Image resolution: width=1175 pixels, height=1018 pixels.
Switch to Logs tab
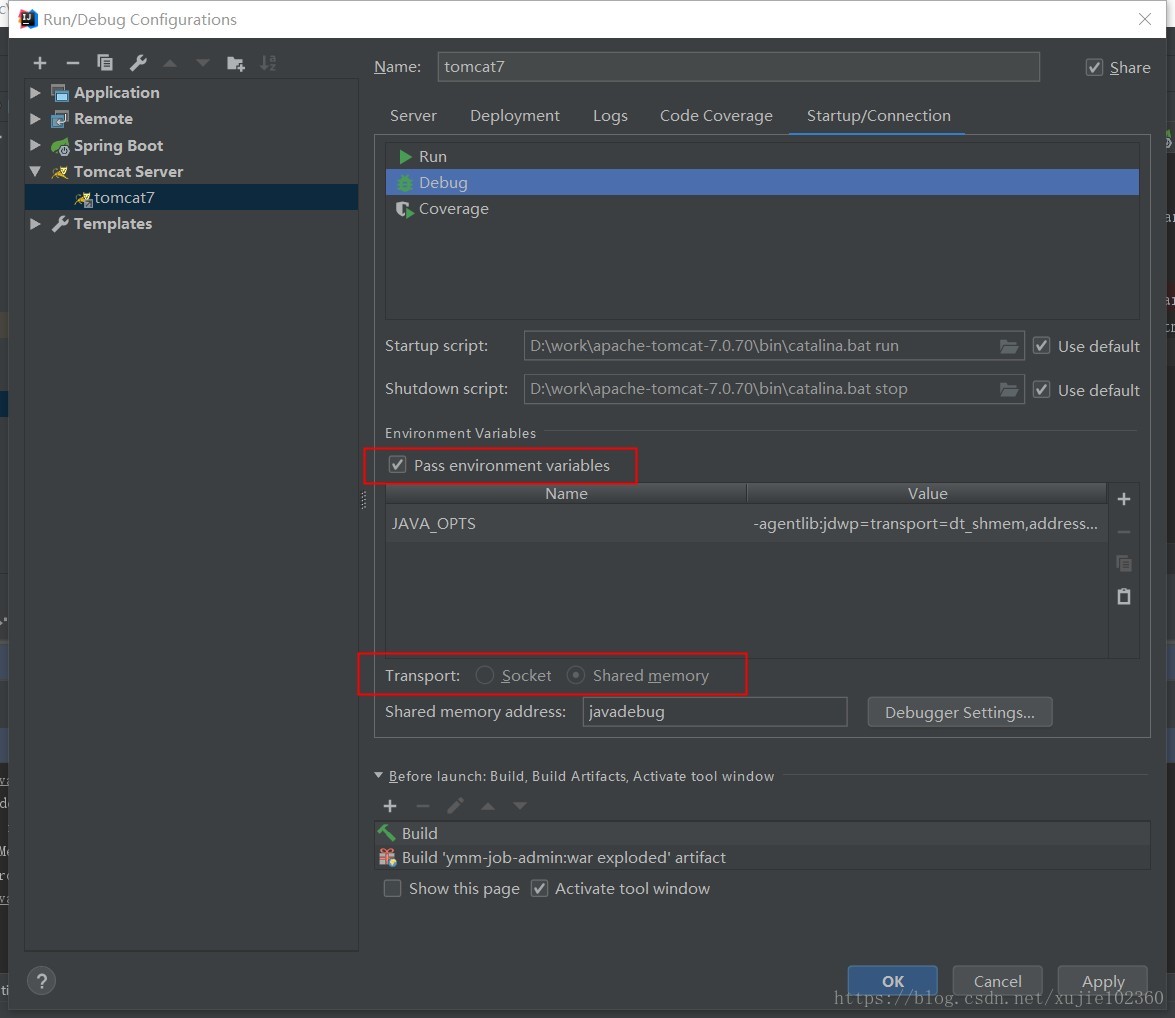[x=610, y=115]
